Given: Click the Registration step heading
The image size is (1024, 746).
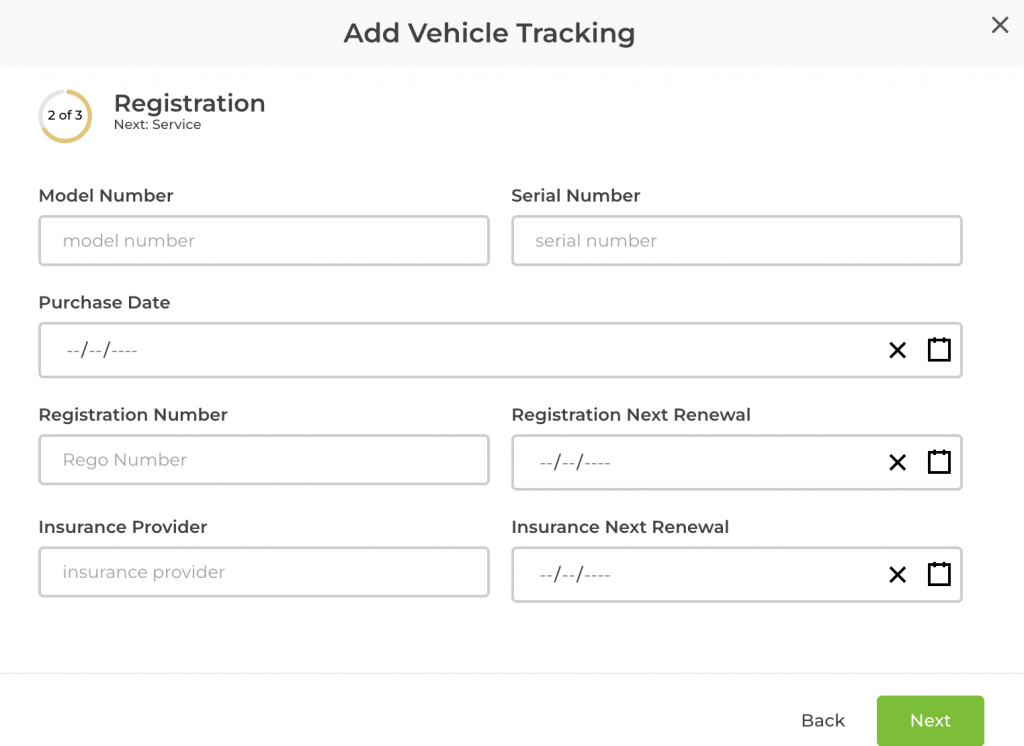Looking at the screenshot, I should [x=189, y=103].
